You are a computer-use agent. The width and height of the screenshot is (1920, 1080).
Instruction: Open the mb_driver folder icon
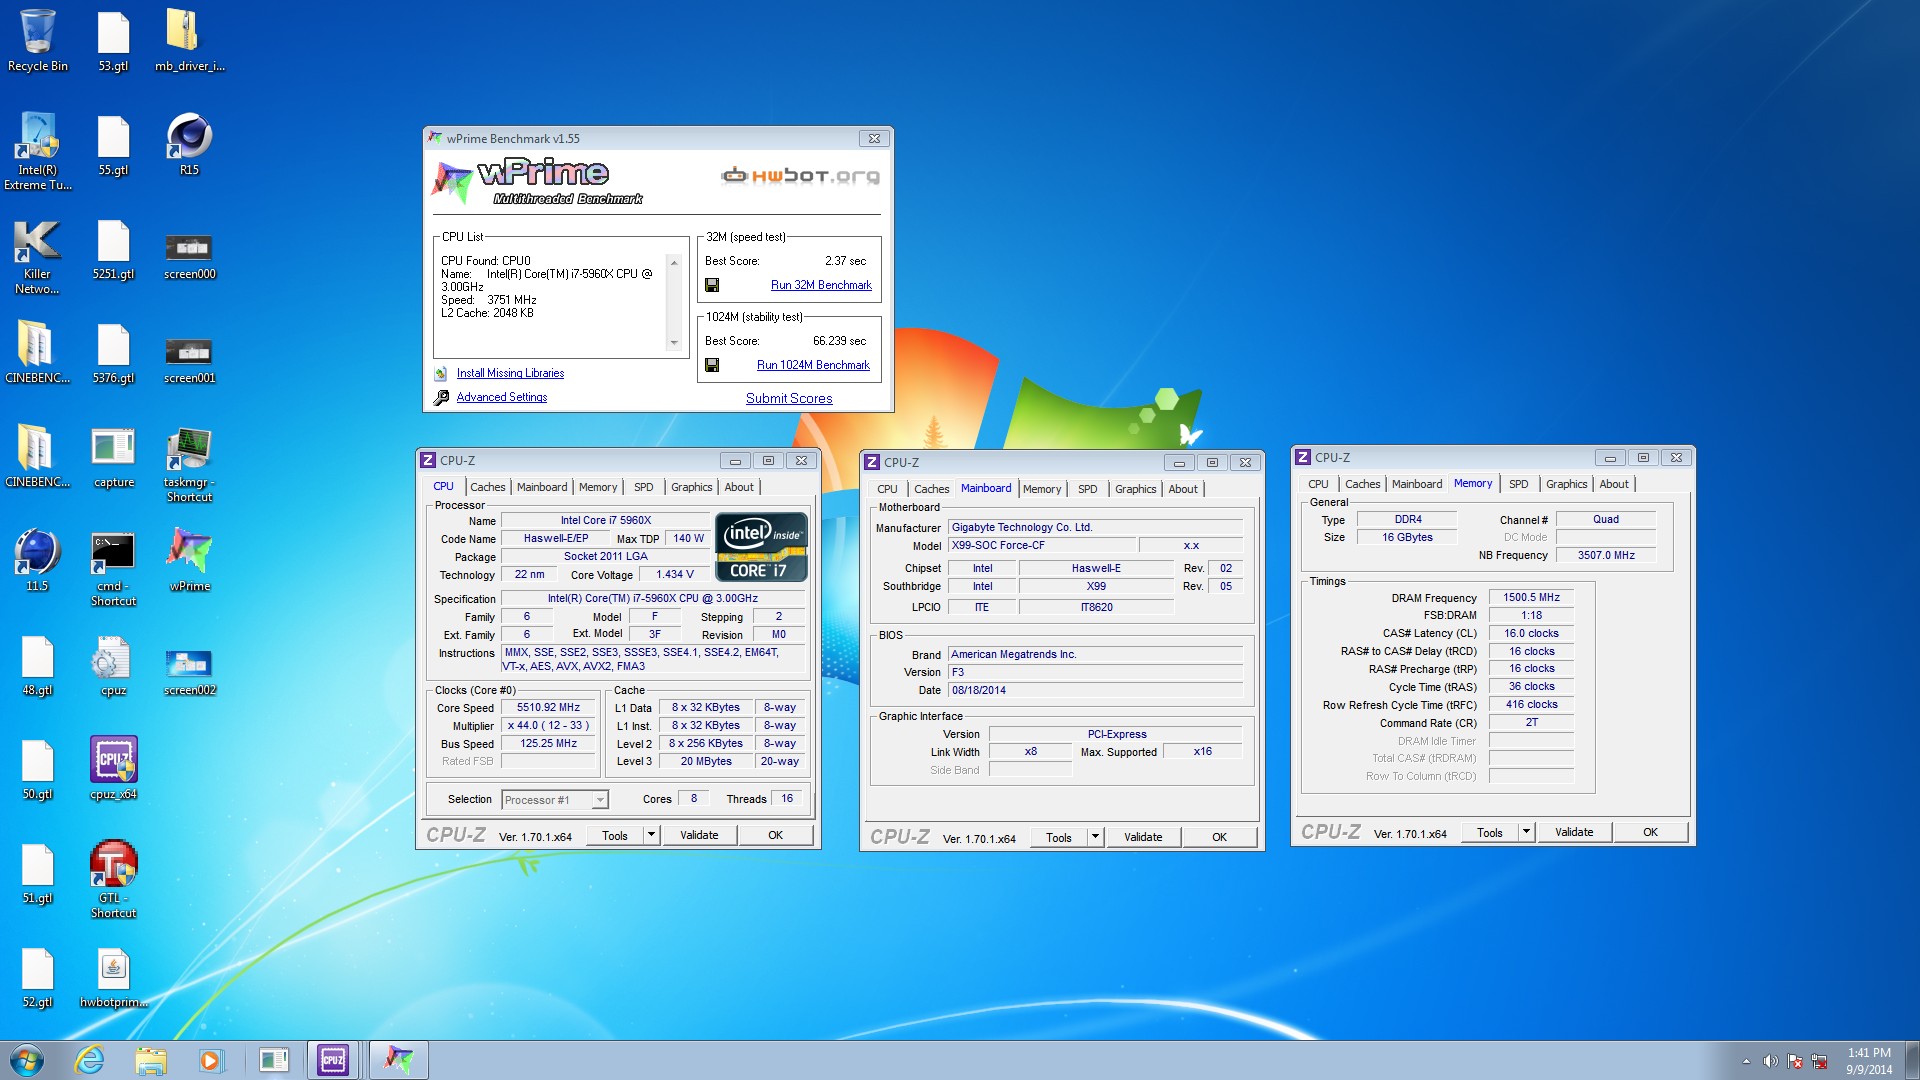tap(189, 41)
